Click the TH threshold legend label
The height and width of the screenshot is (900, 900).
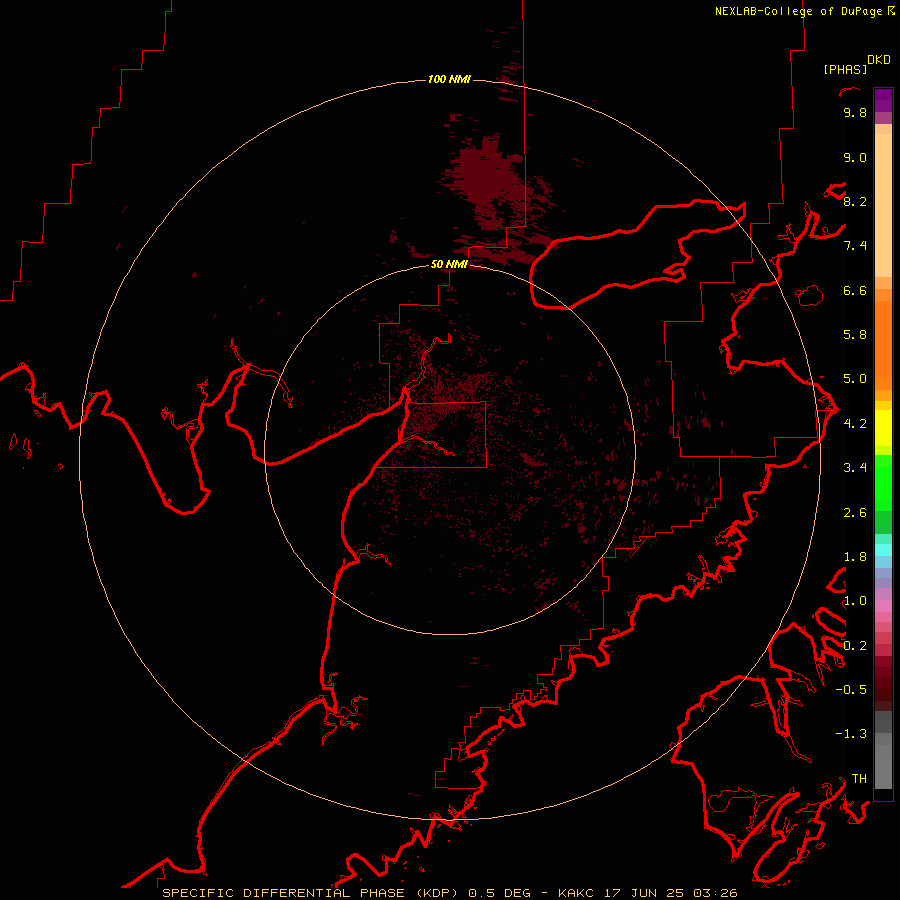pyautogui.click(x=859, y=779)
